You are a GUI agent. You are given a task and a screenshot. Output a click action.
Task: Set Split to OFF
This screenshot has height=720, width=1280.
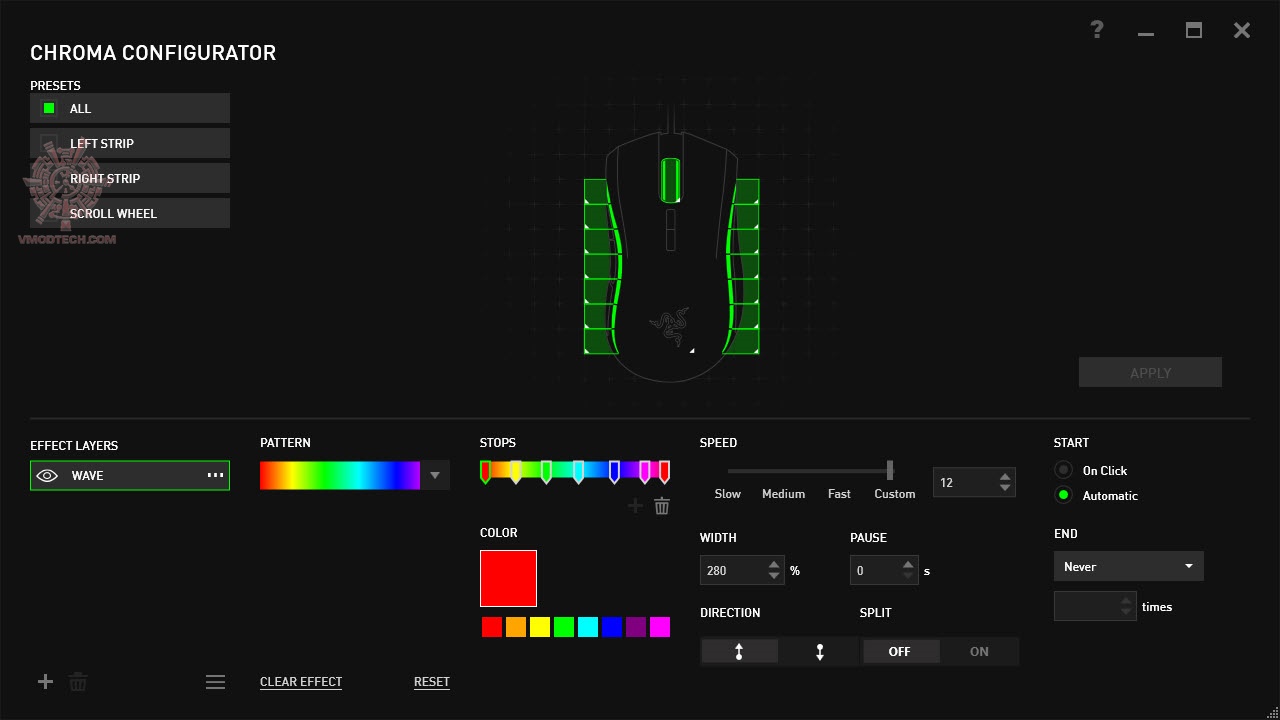point(900,652)
